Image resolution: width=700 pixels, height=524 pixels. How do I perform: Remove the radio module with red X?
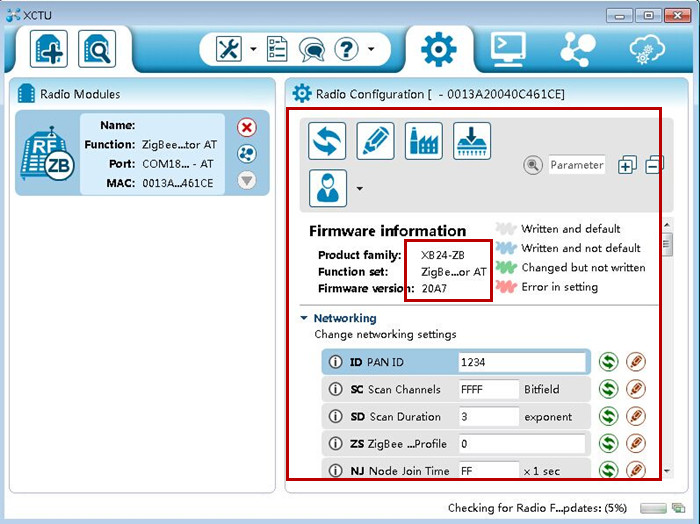[x=246, y=128]
